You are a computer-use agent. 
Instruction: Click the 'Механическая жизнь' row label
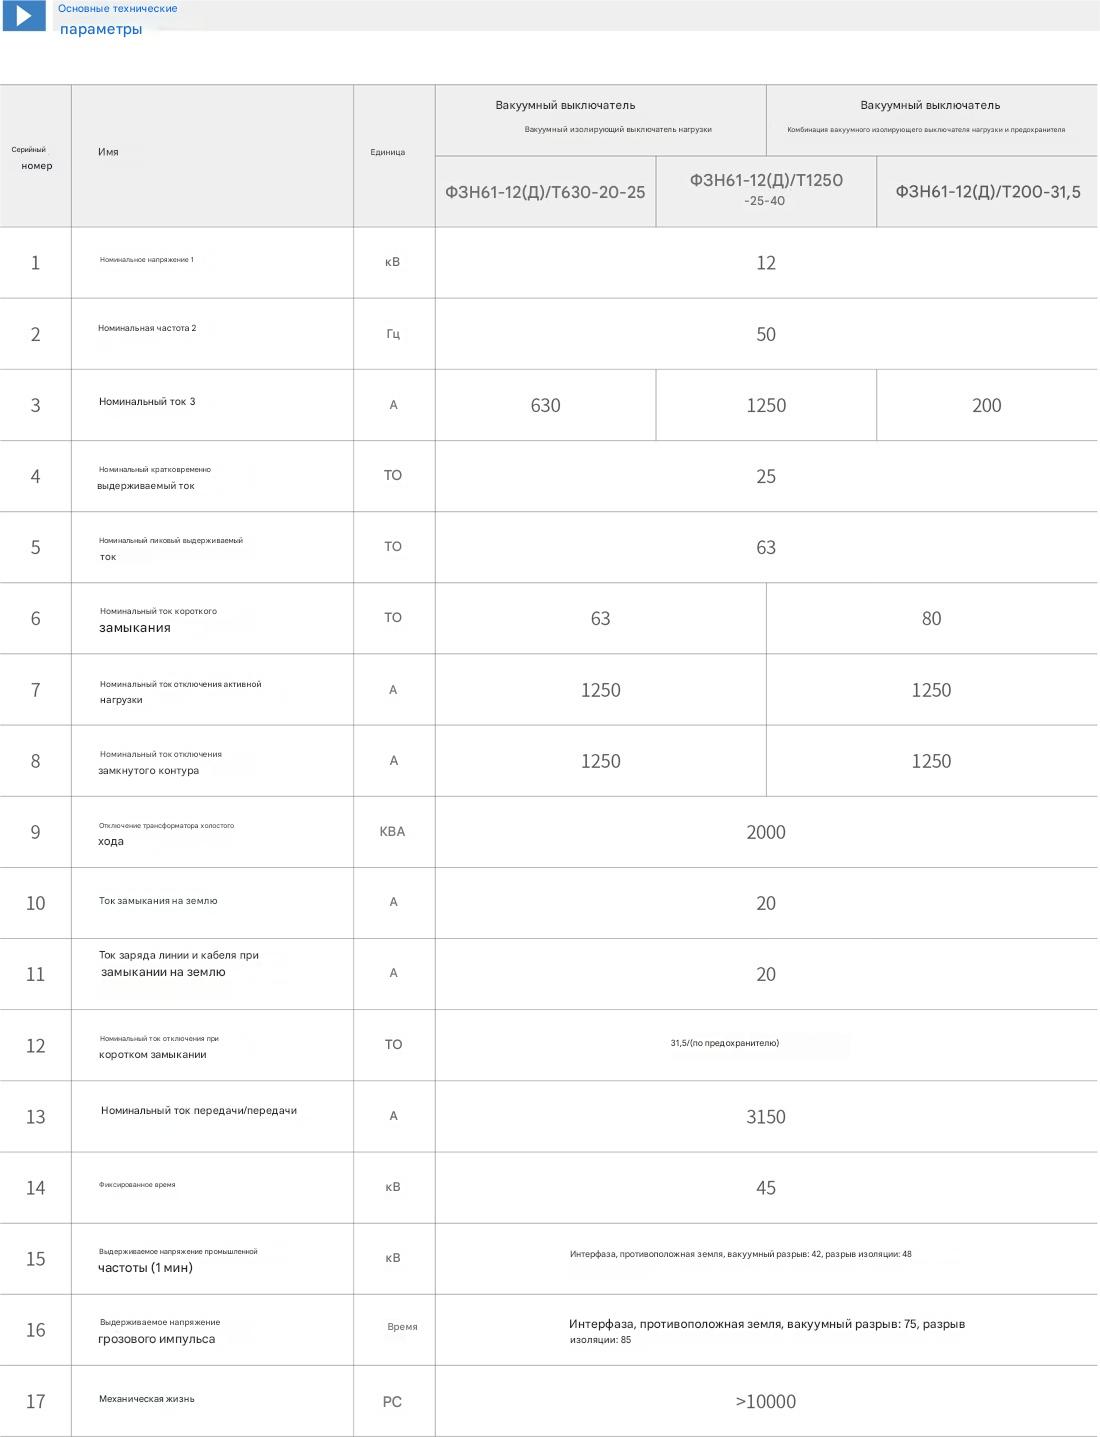tap(147, 1399)
